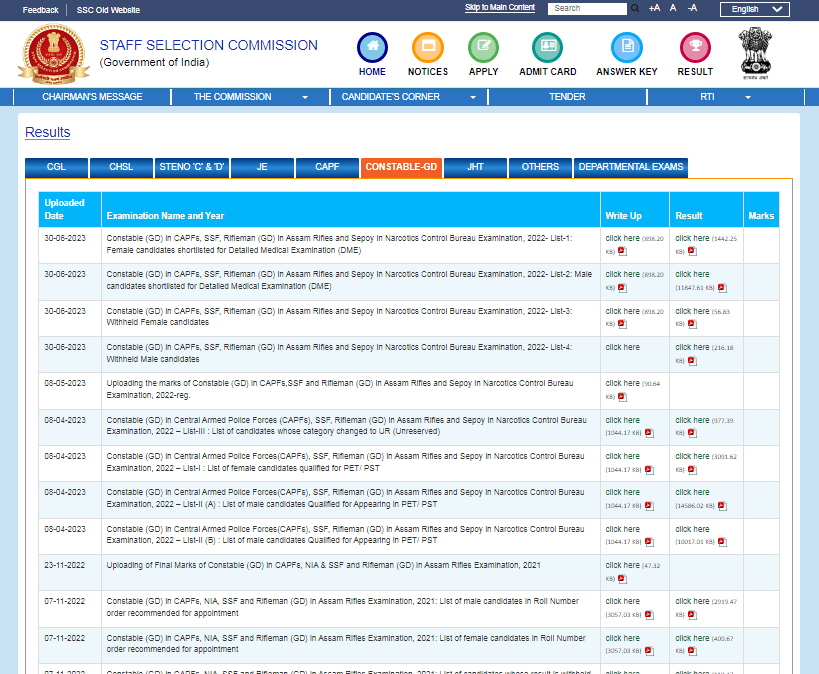This screenshot has width=819, height=674.
Task: Open the RESULT icon
Action: [x=694, y=46]
